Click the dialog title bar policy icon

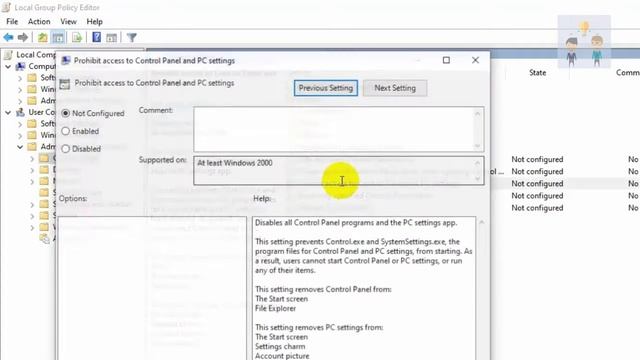[65, 61]
